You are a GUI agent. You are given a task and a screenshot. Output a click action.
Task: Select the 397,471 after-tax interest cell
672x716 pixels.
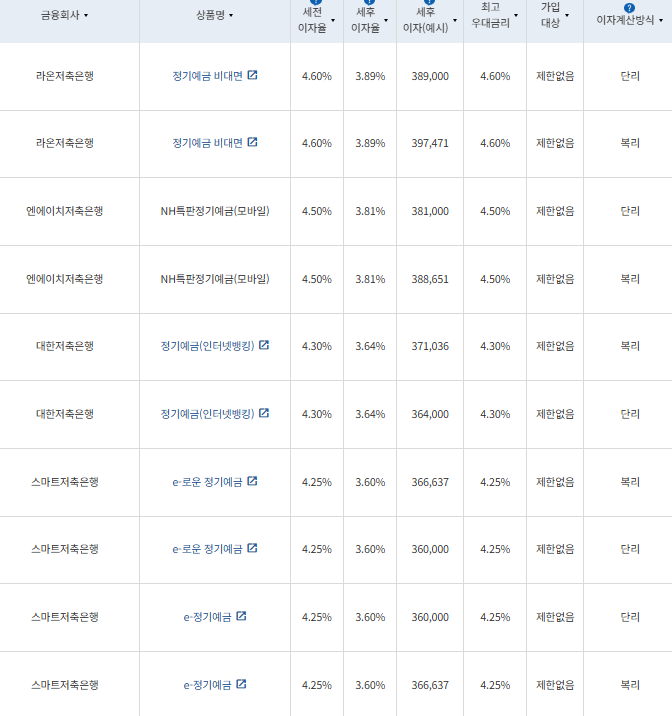tap(430, 143)
